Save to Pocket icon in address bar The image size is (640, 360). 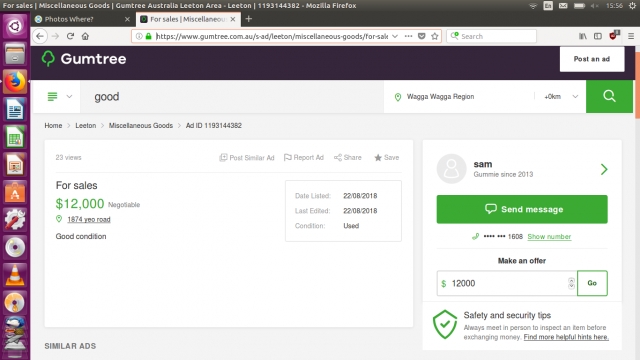click(422, 36)
